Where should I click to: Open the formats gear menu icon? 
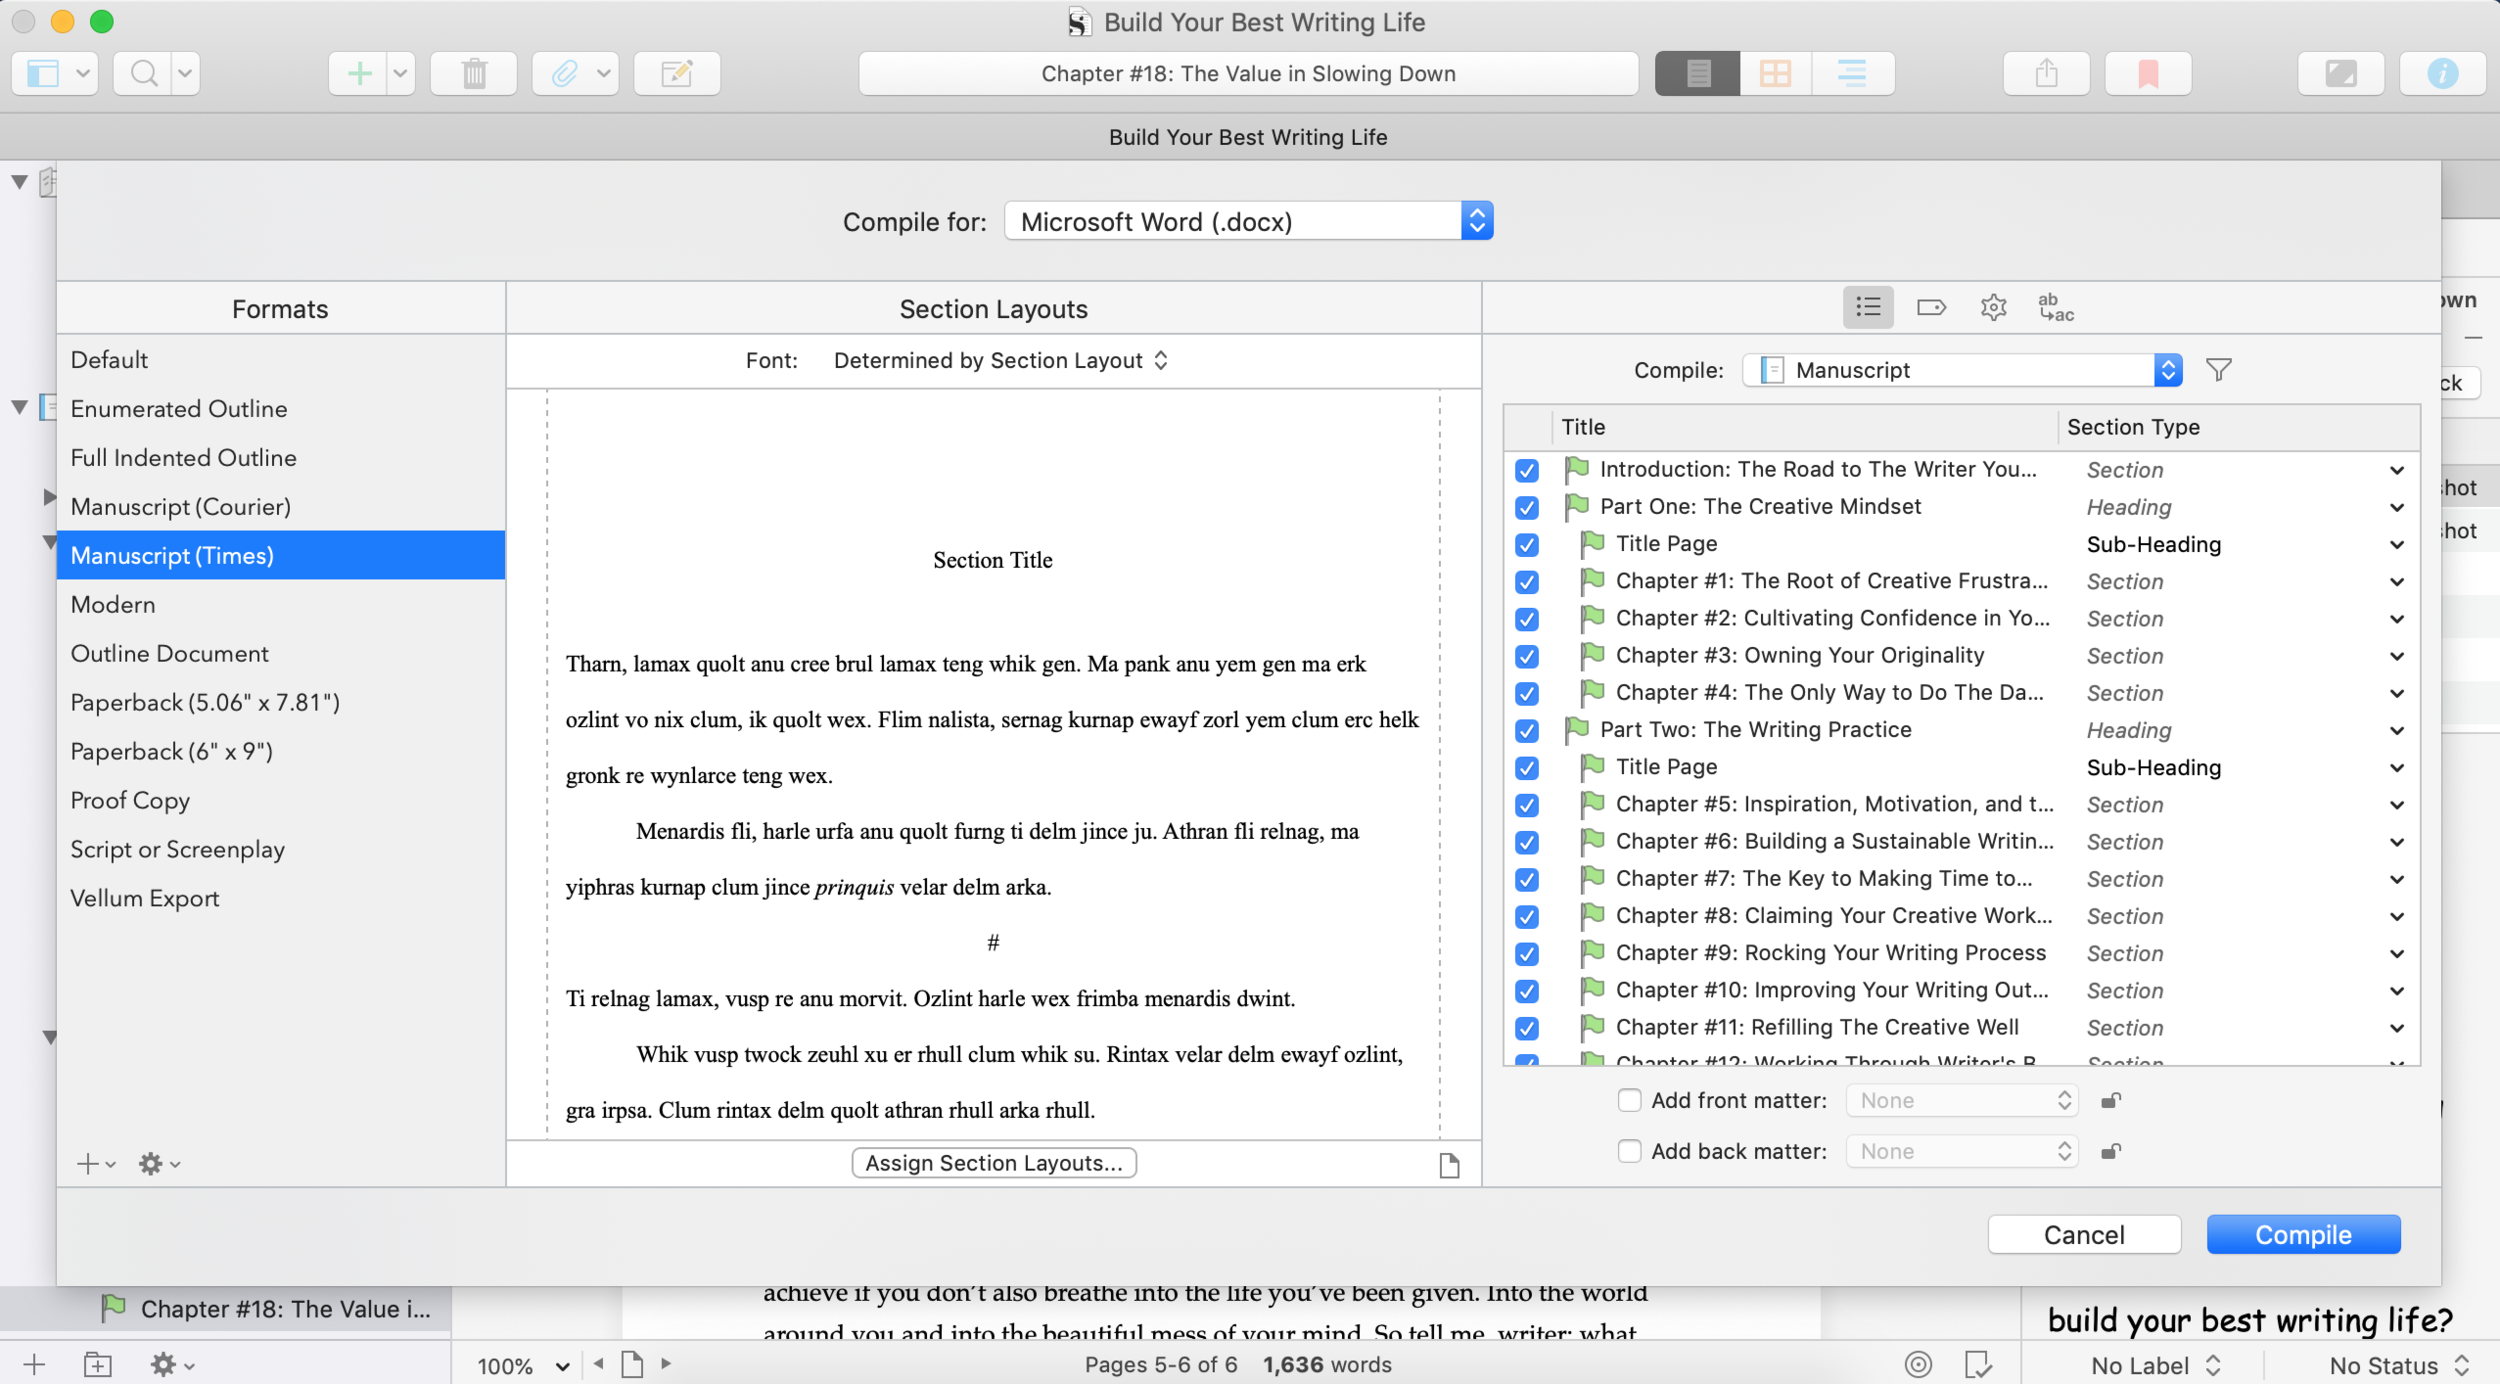pyautogui.click(x=159, y=1164)
